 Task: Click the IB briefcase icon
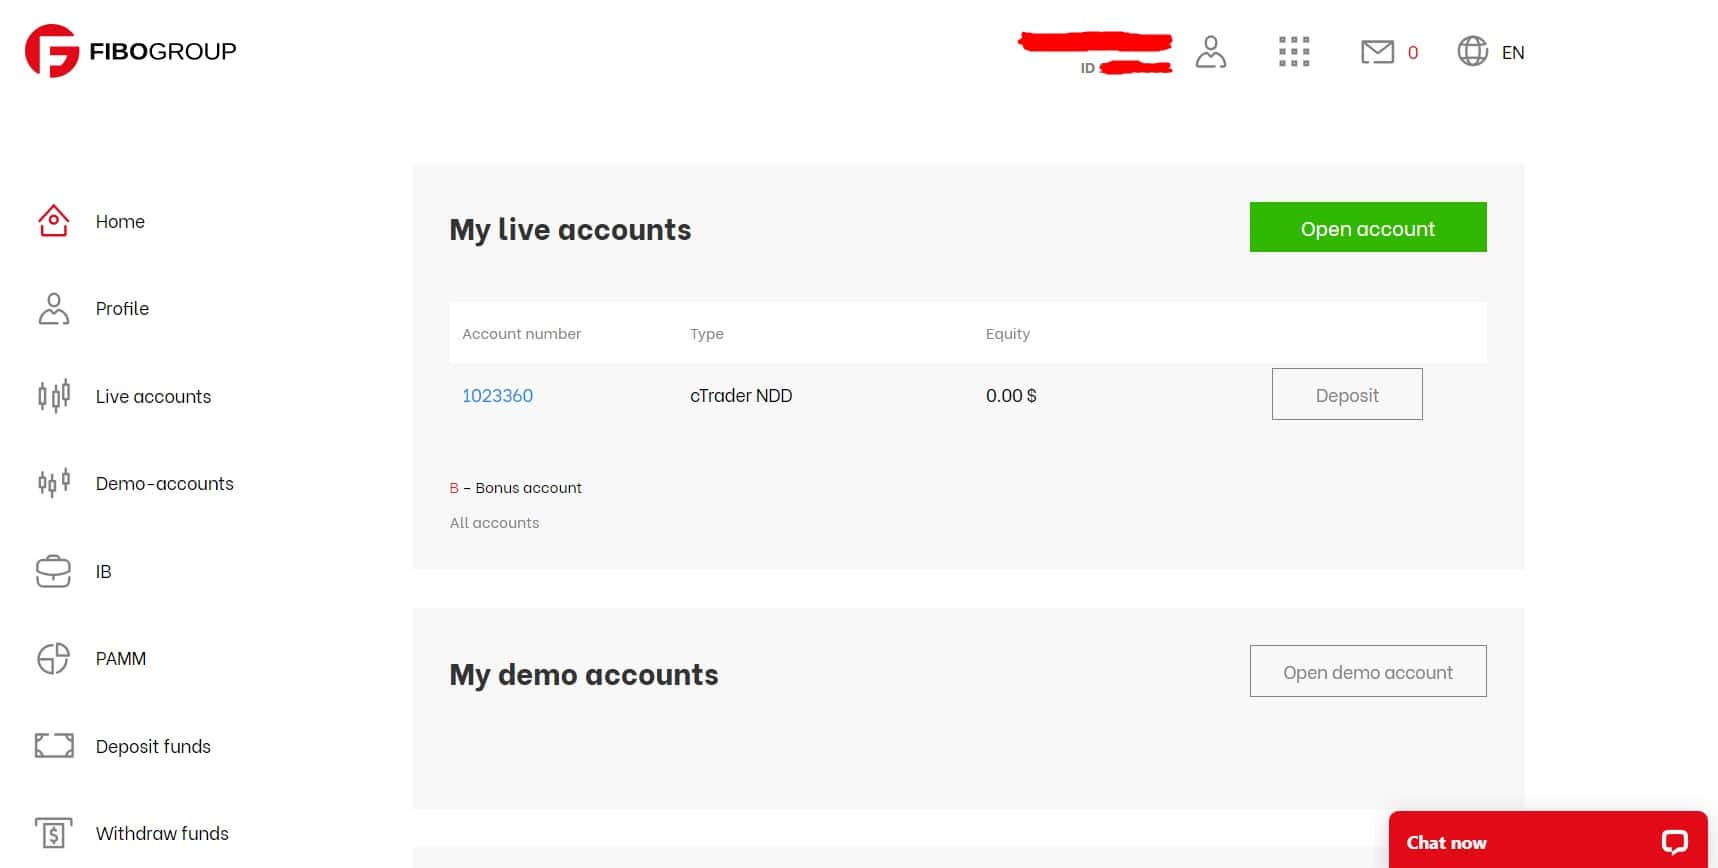[x=53, y=571]
